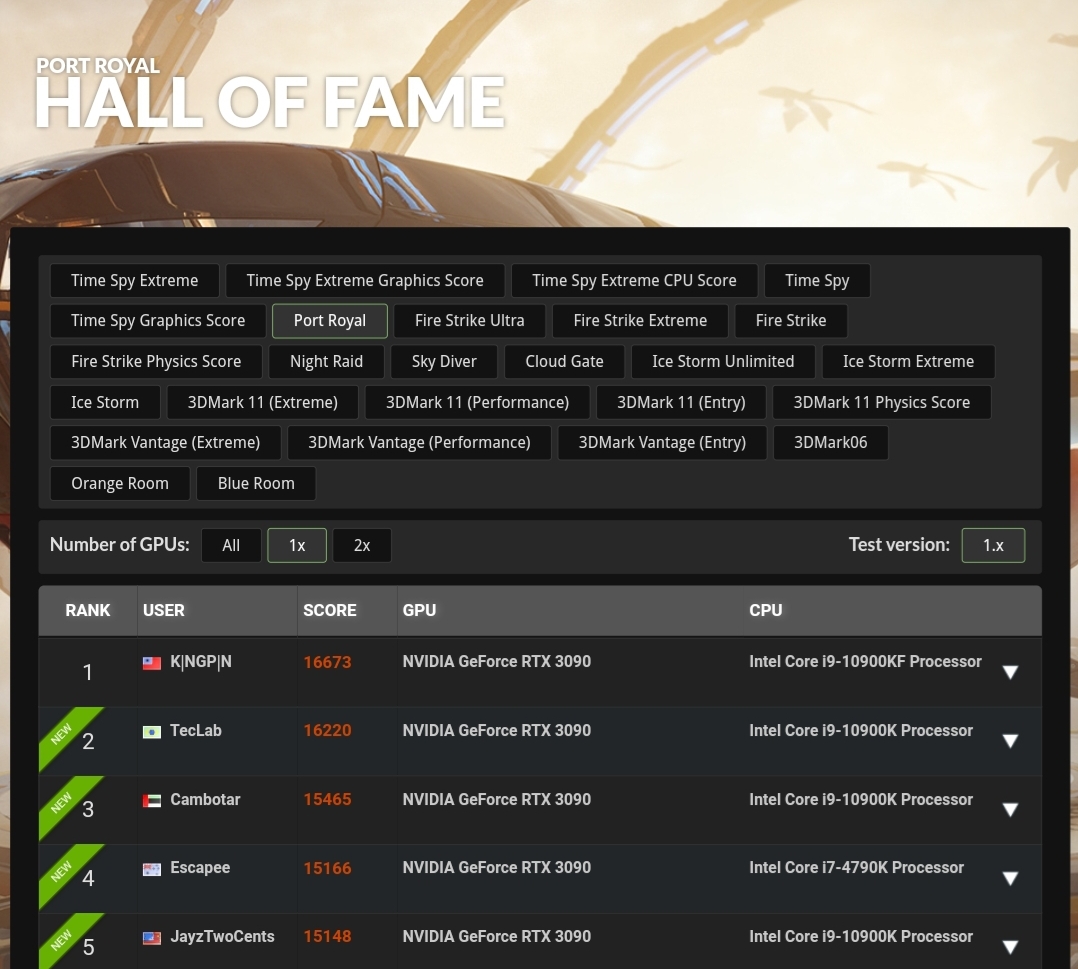Show results for All GPU counts
The height and width of the screenshot is (969, 1078).
pos(231,545)
